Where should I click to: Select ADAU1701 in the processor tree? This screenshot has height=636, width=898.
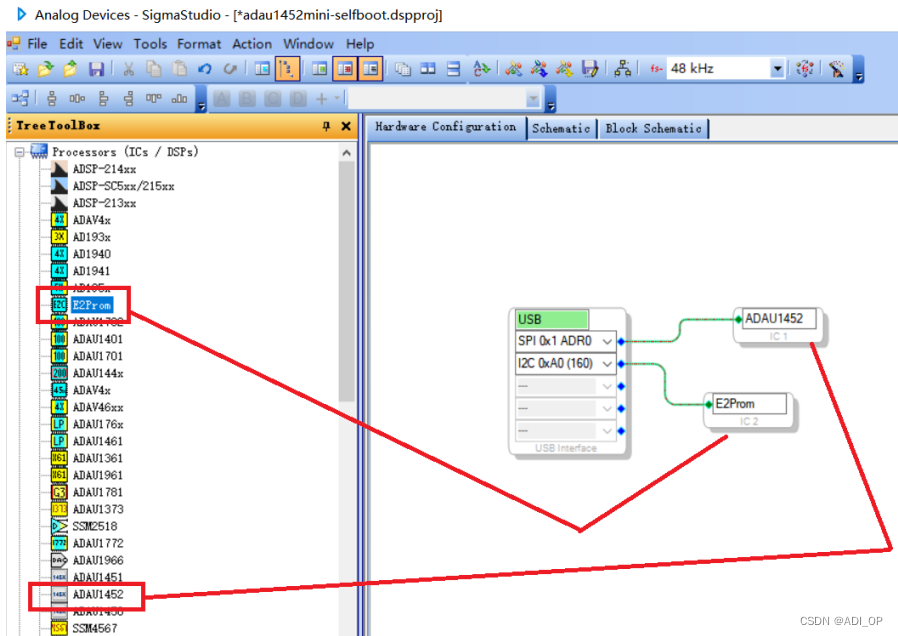tap(97, 356)
